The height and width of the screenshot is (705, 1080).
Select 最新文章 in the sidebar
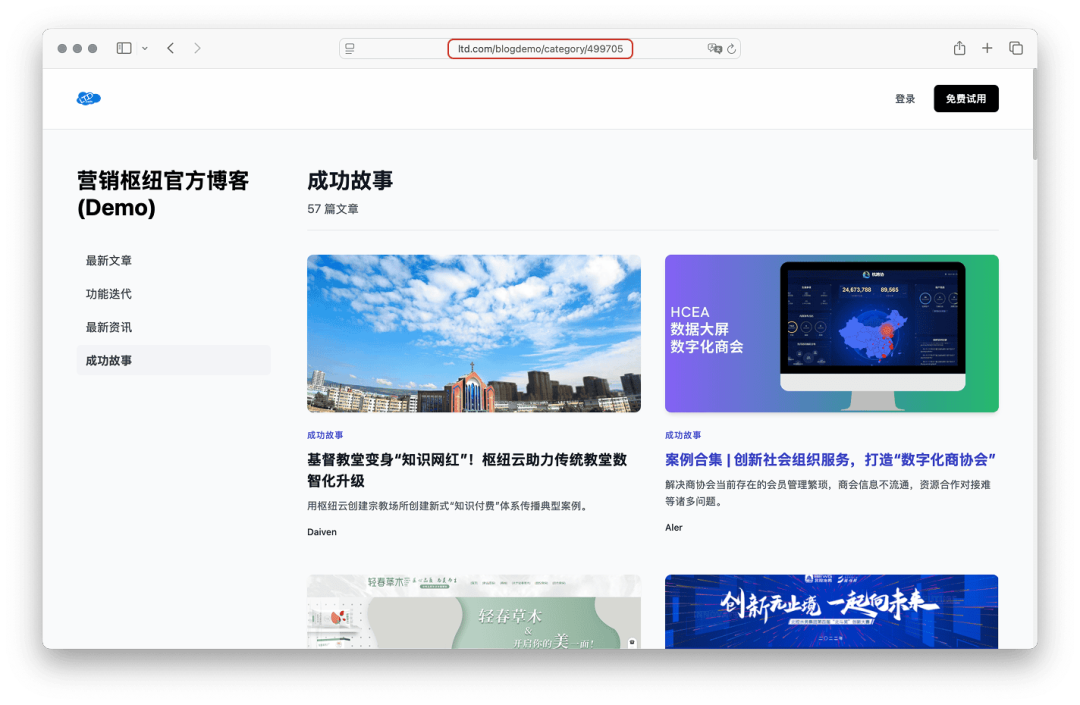(x=109, y=261)
